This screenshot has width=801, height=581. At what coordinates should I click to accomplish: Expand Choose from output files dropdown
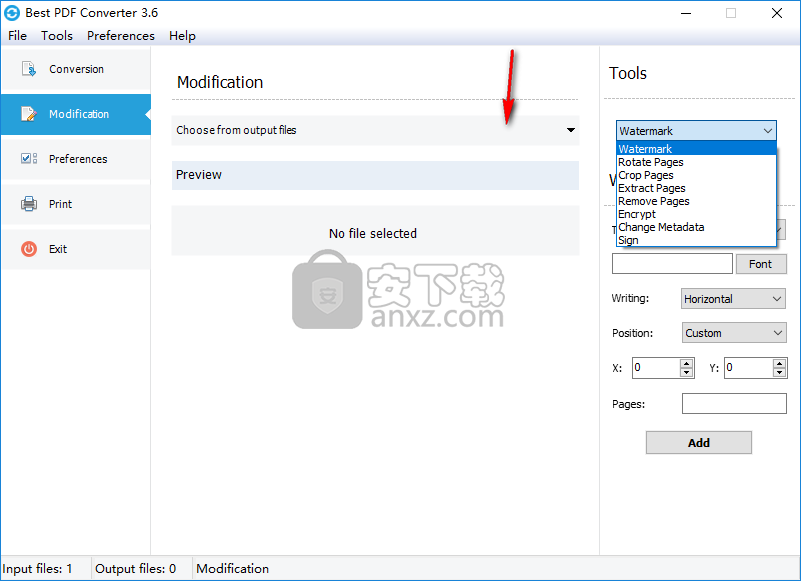[x=375, y=130]
